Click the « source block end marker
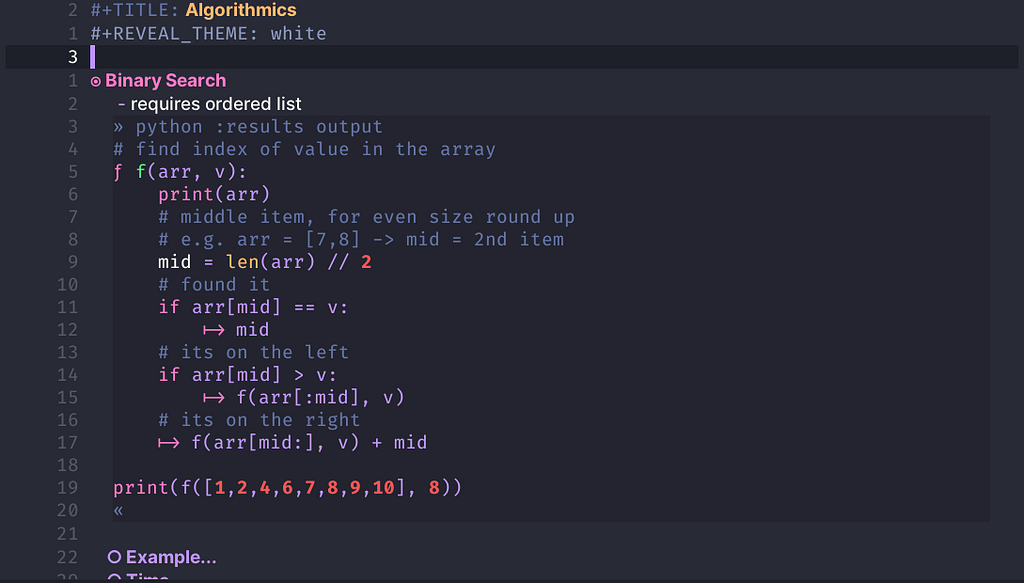The image size is (1024, 583). point(119,510)
